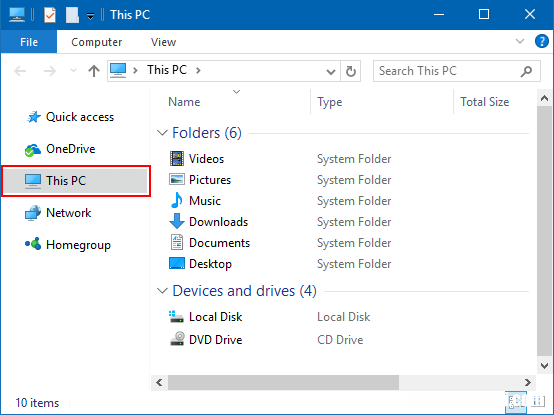
Task: Collapse the Devices and drives (4) group
Action: [x=162, y=291]
